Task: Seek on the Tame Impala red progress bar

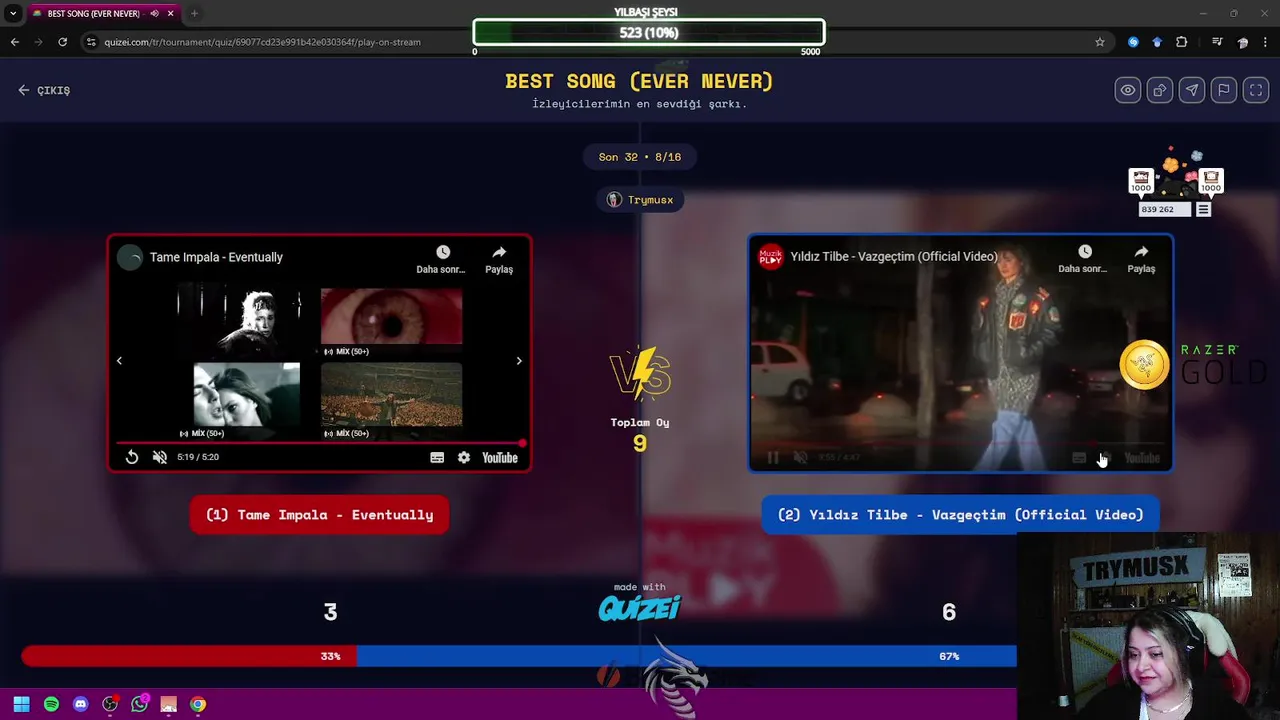Action: point(320,442)
